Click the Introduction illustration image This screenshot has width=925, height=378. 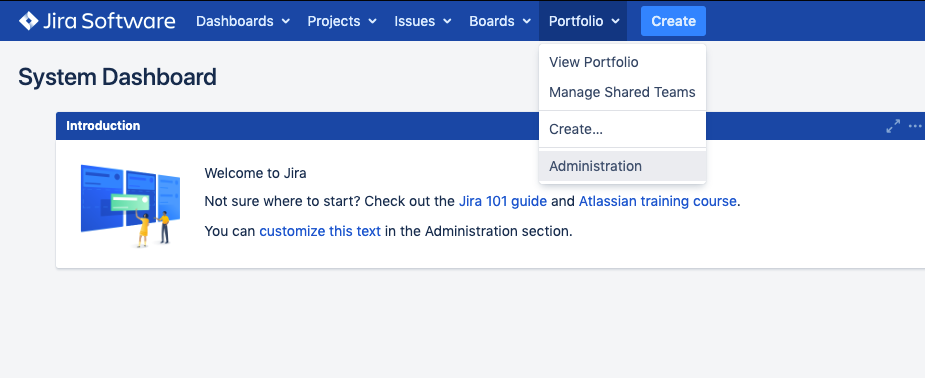pos(130,206)
